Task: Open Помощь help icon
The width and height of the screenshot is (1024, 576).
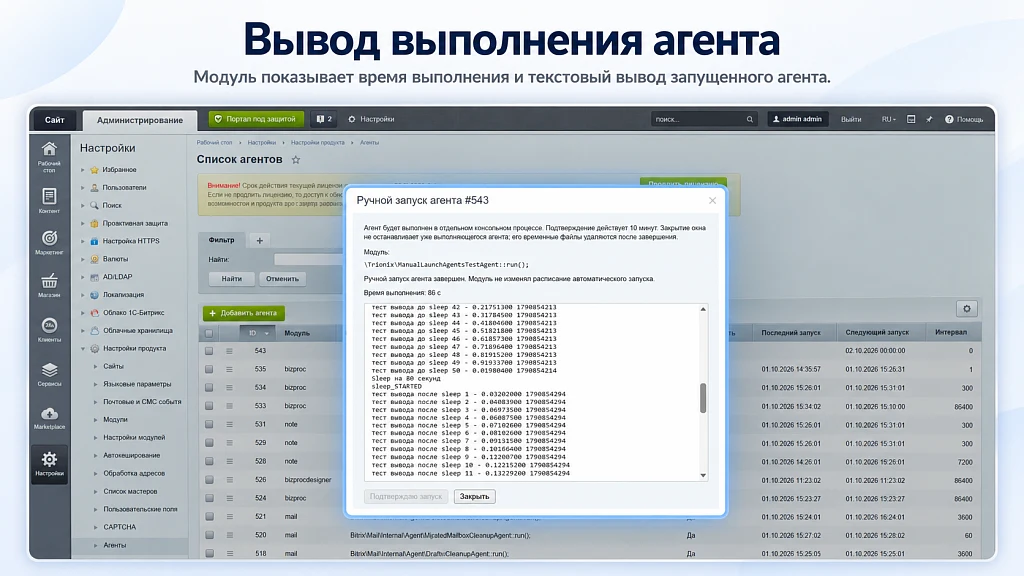Action: click(963, 120)
